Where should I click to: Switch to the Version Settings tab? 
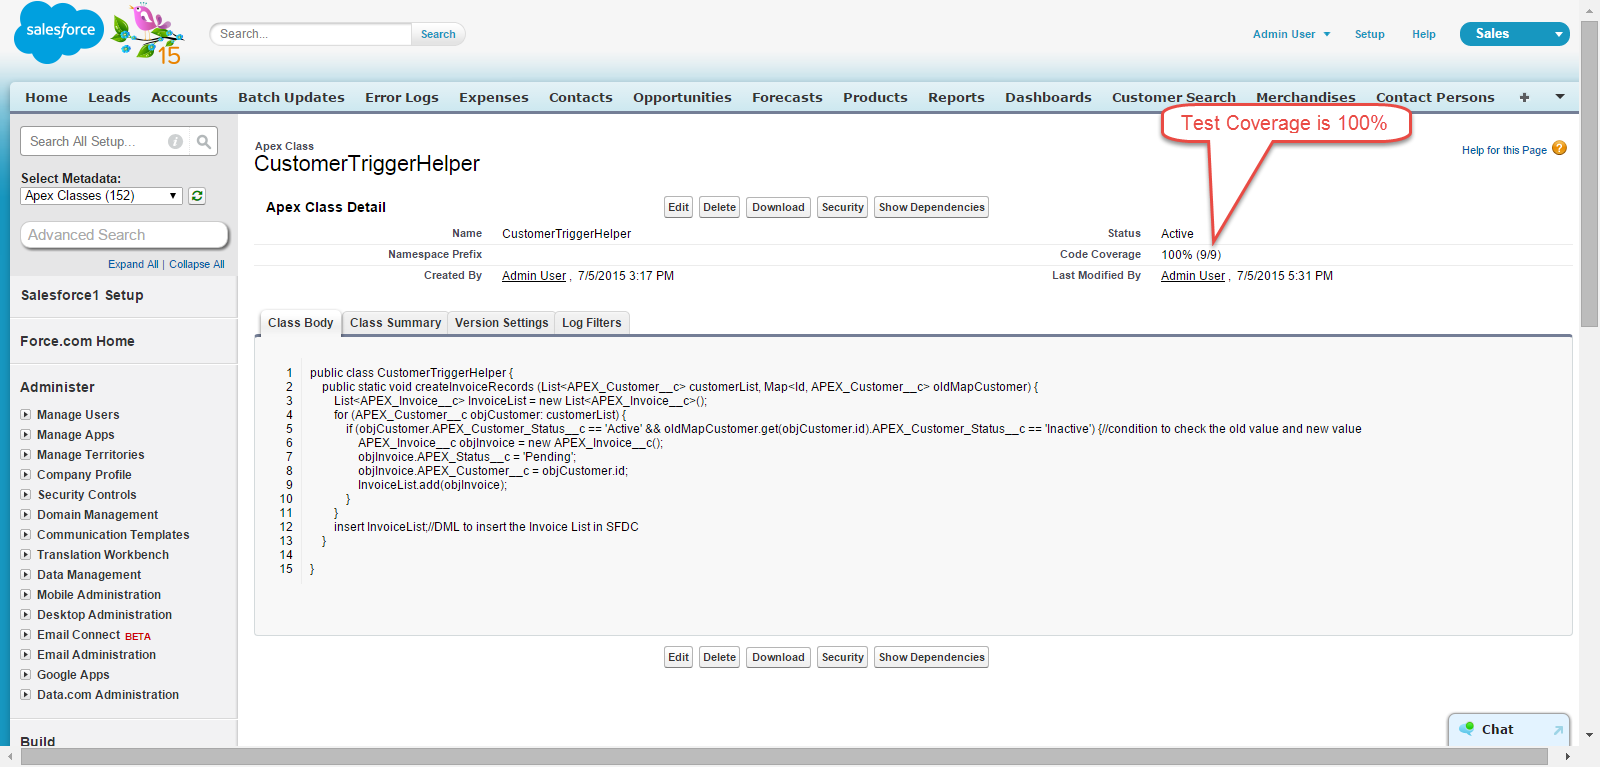[501, 323]
